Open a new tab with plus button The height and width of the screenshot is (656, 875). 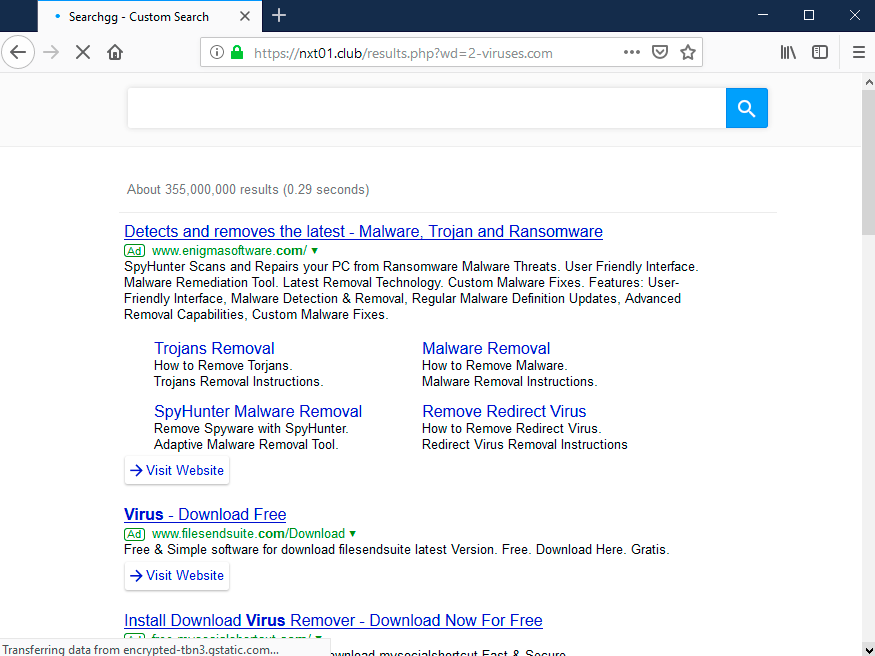tap(279, 15)
